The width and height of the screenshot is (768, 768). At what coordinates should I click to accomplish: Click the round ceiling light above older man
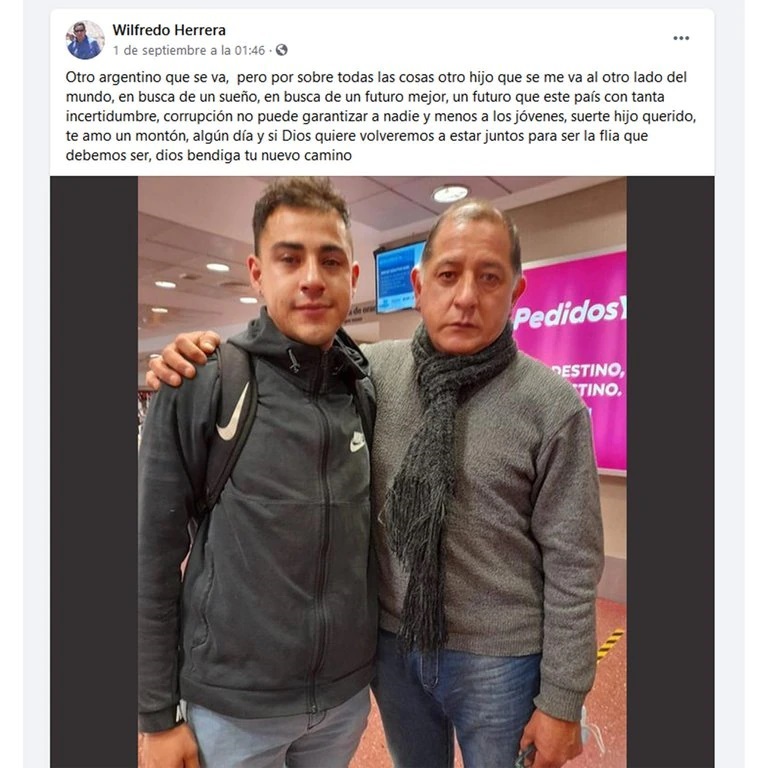pyautogui.click(x=450, y=194)
